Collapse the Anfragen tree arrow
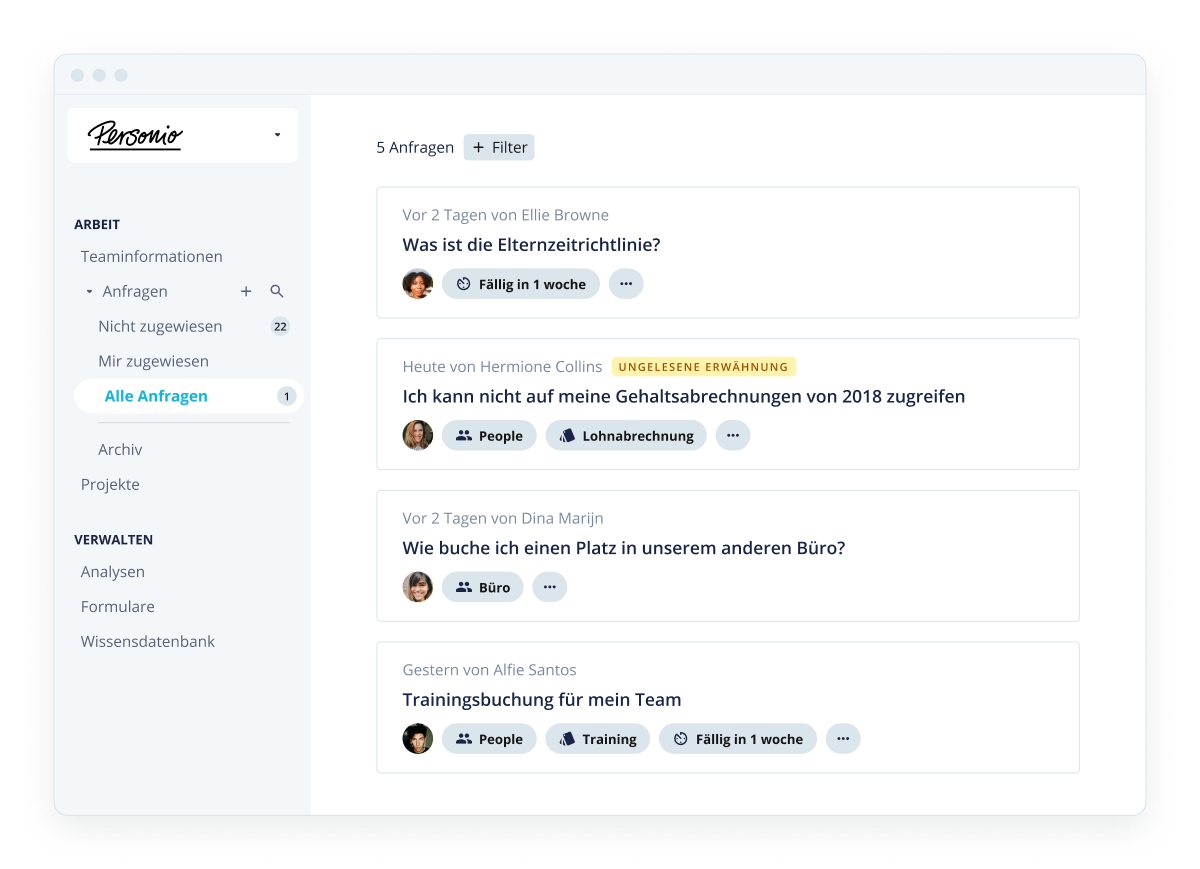1200x869 pixels. (x=89, y=292)
